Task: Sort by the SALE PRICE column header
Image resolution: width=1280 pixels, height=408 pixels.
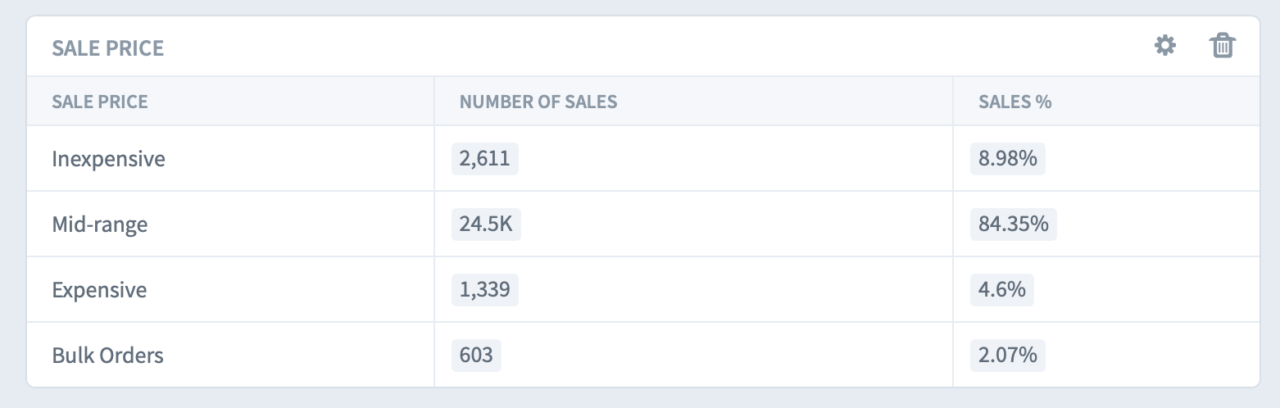Action: tap(100, 101)
